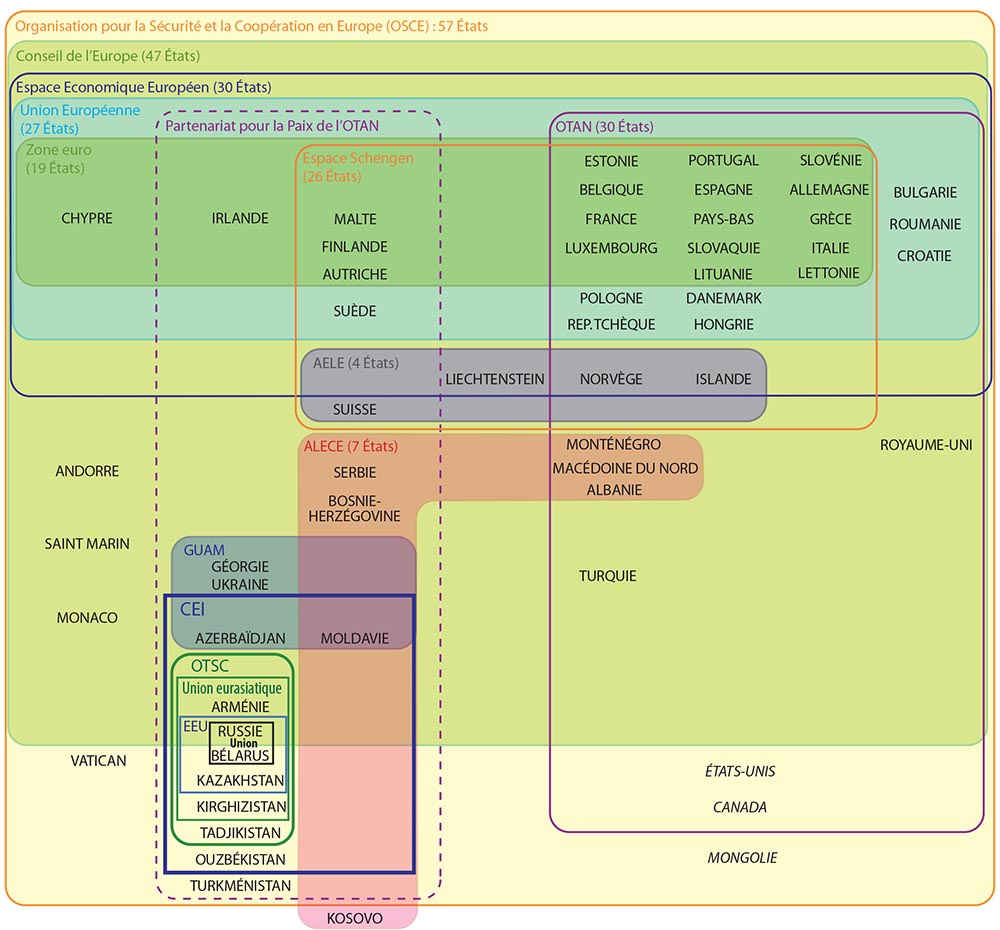This screenshot has width=1000, height=930.
Task: Select the TURQUIE country label
Action: 608,576
